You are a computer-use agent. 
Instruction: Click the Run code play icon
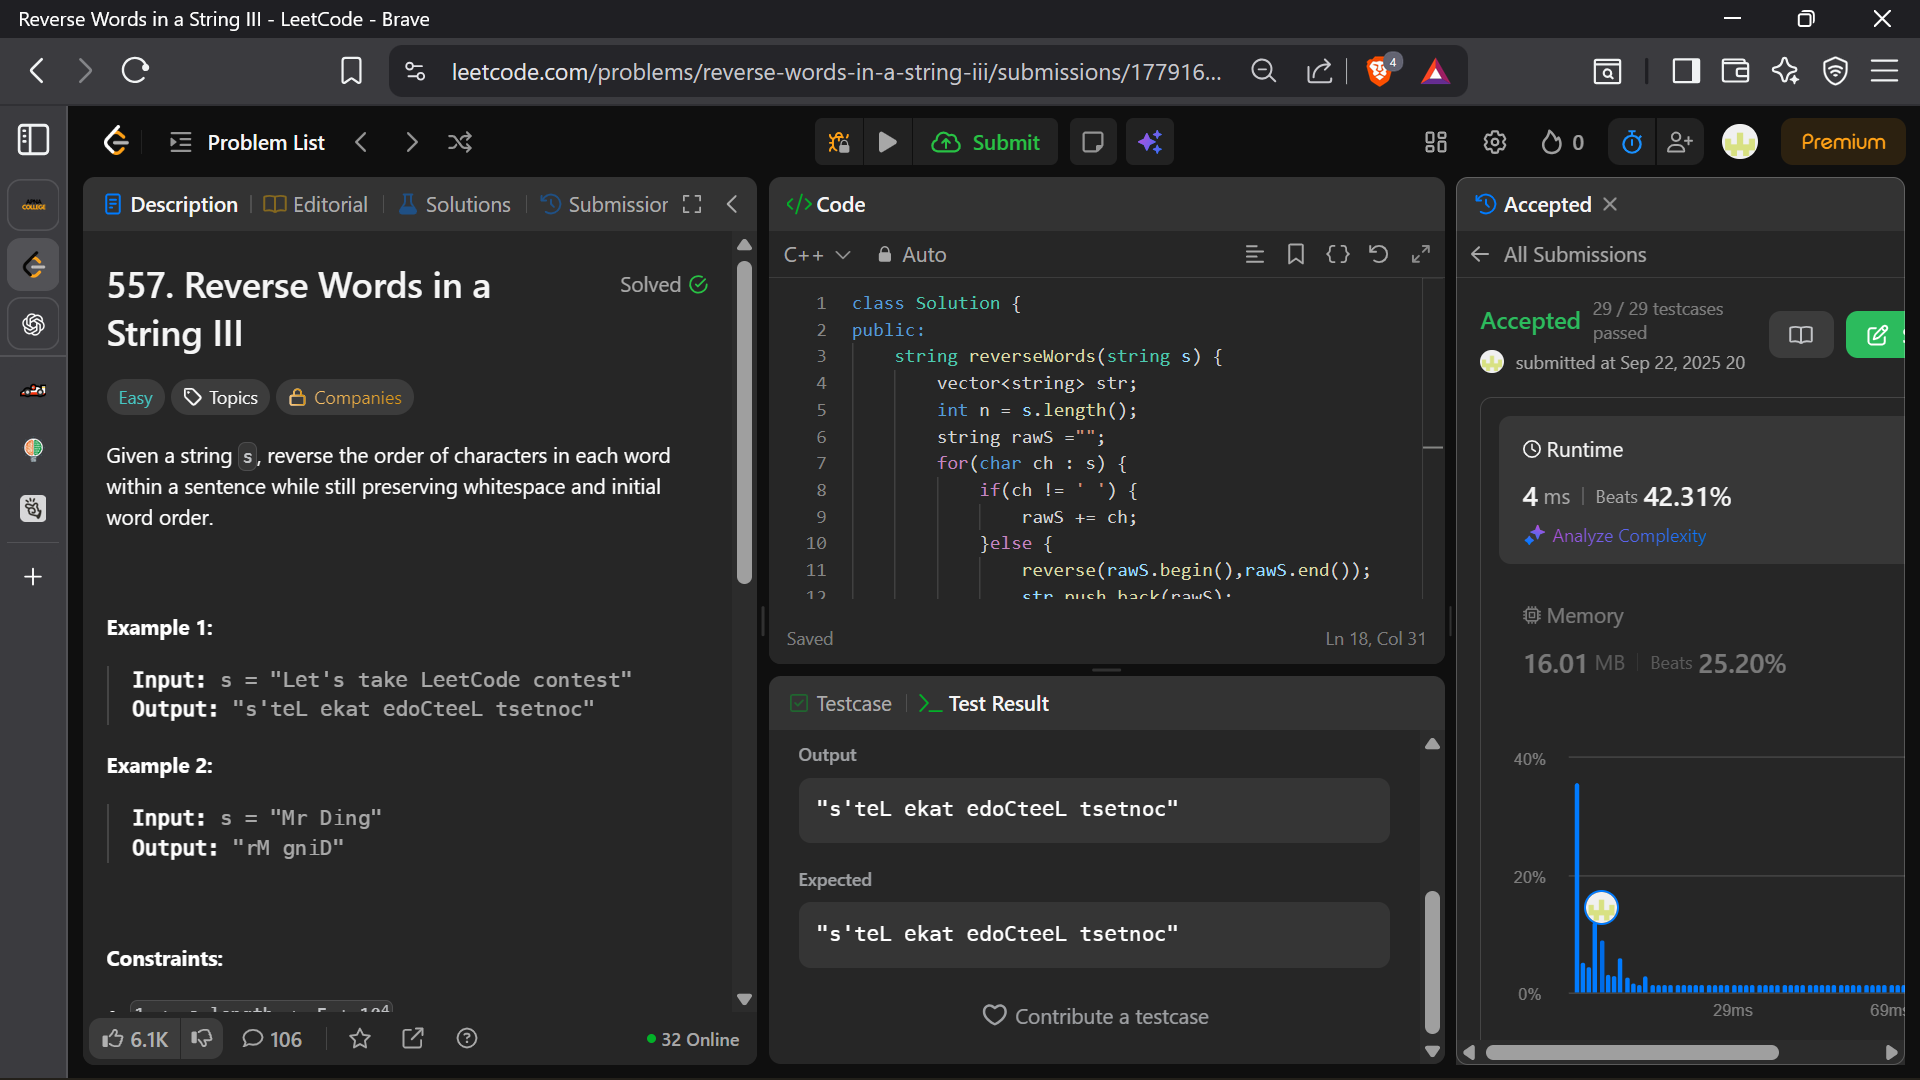coord(887,143)
